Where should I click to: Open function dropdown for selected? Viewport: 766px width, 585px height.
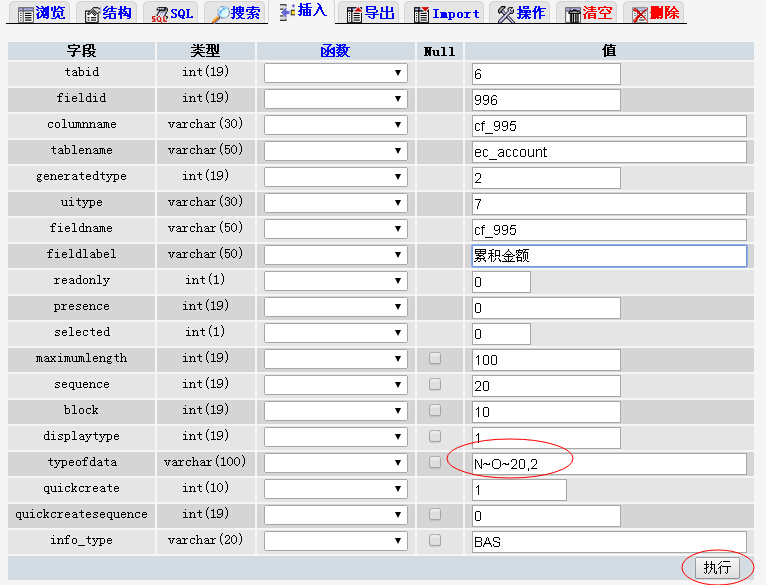click(336, 332)
